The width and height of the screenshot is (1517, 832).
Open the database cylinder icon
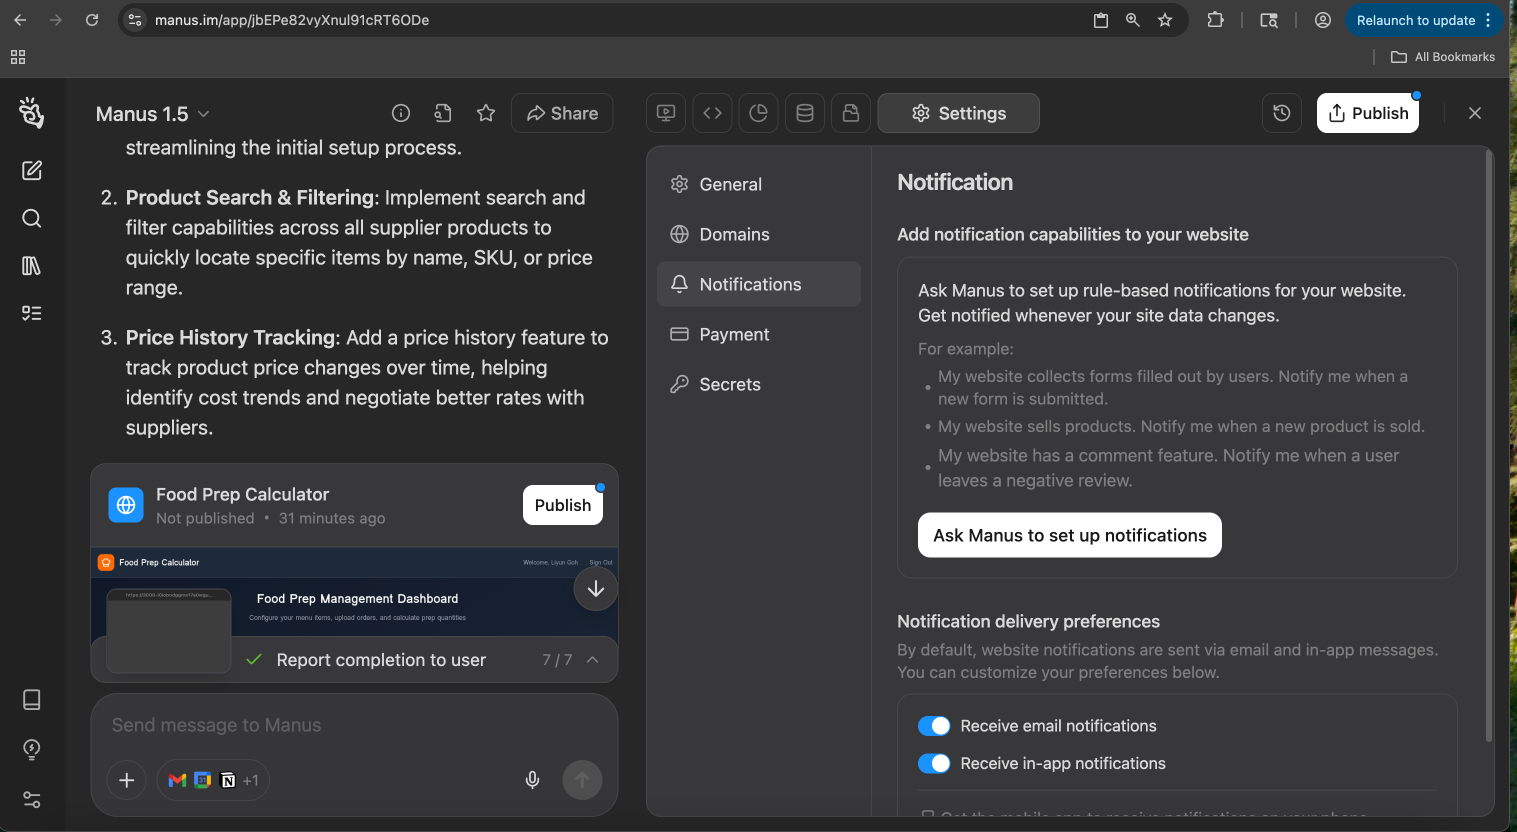point(805,113)
